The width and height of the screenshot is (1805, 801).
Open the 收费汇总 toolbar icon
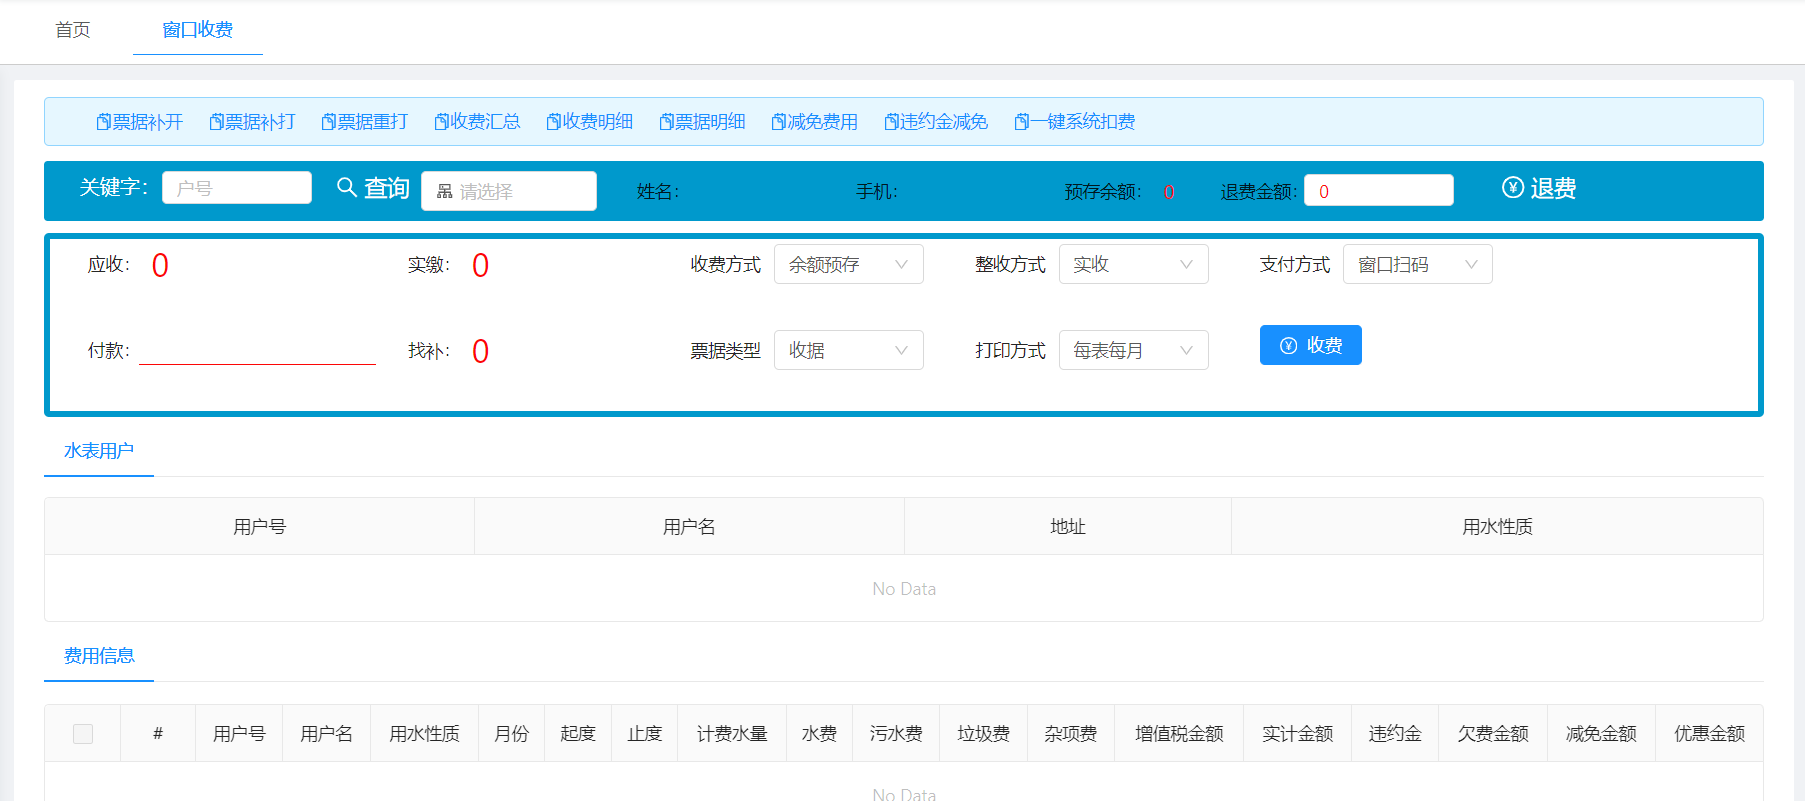441,122
